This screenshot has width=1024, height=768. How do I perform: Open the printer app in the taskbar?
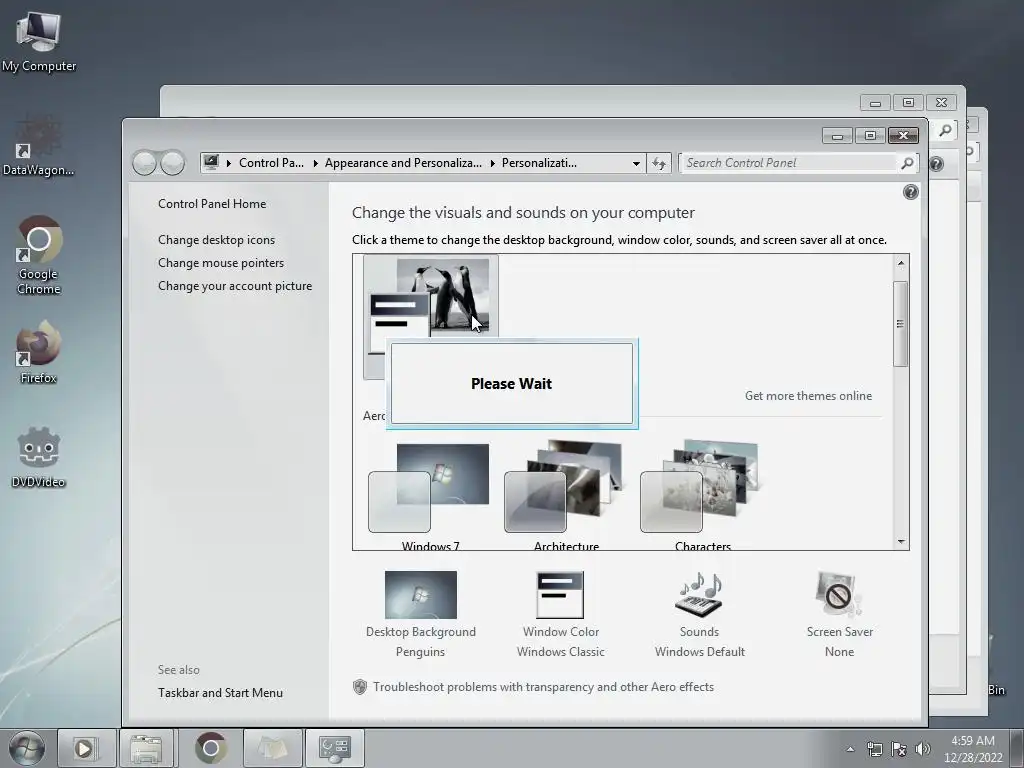pyautogui.click(x=146, y=748)
